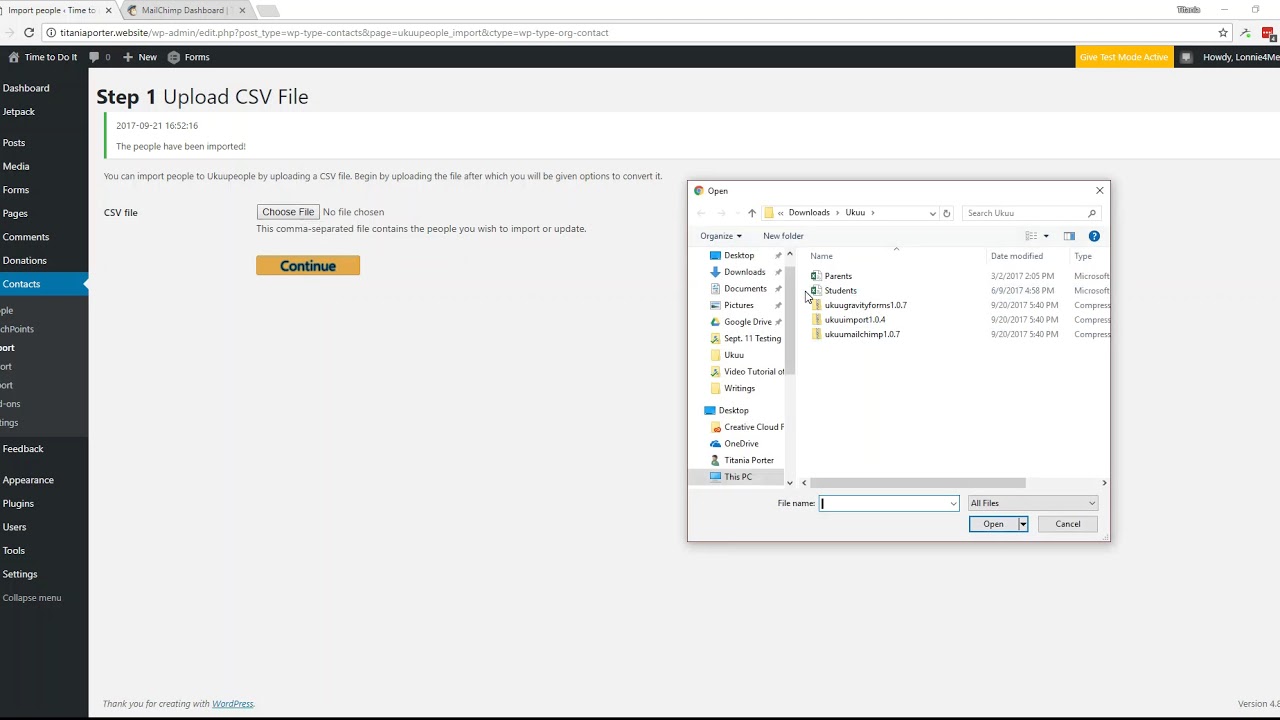Open Google Drive in the navigation pane
The image size is (1280, 720).
(x=747, y=322)
